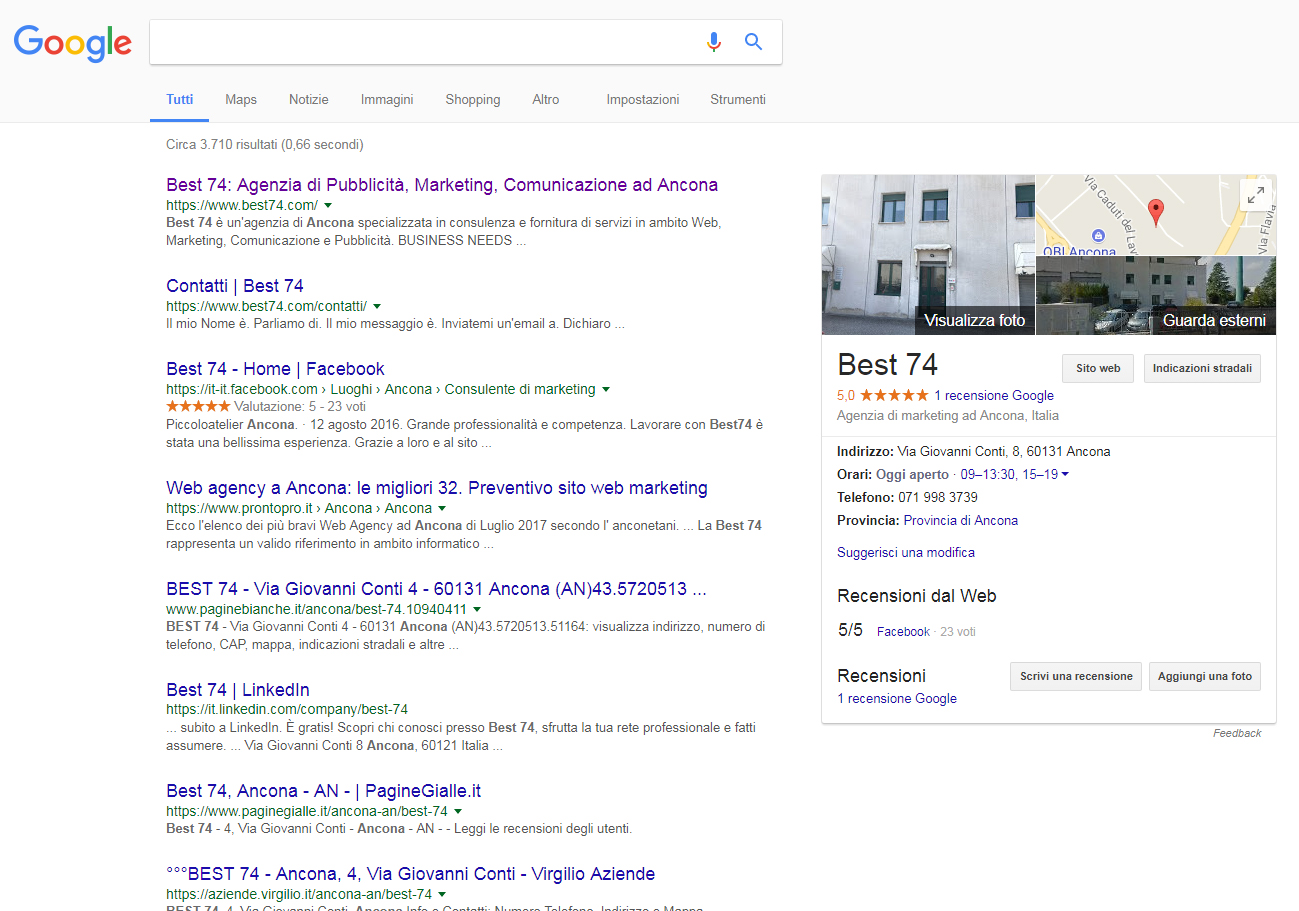Open Facebook reviews link under Recensioni dal Web
The image size is (1299, 911).
coord(903,632)
